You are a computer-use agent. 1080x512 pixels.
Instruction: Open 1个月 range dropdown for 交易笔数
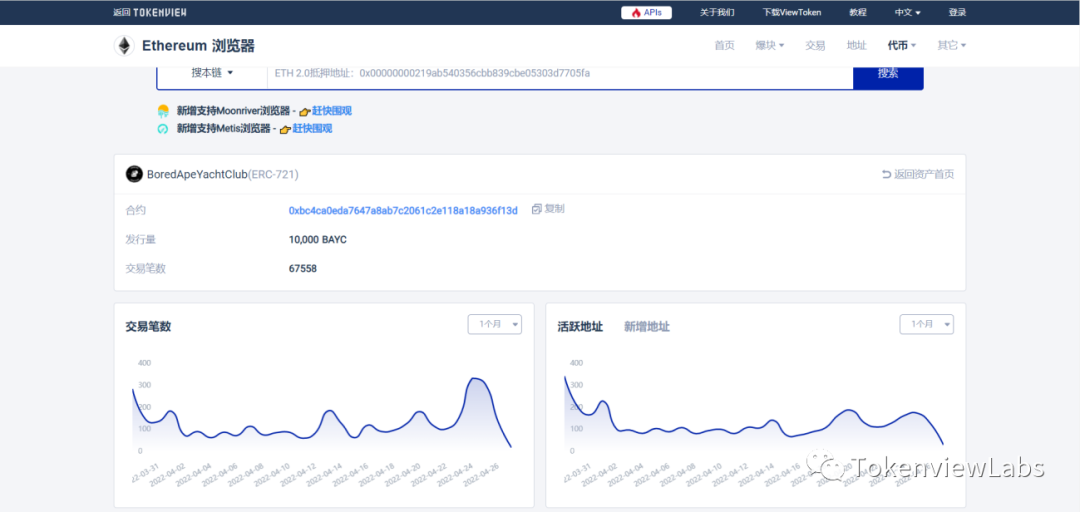tap(495, 324)
